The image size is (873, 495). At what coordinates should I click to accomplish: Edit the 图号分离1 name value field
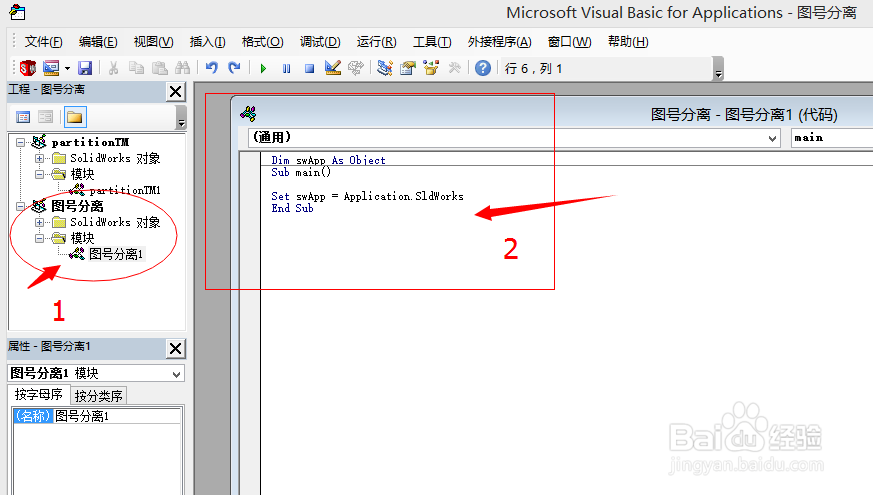tap(117, 416)
